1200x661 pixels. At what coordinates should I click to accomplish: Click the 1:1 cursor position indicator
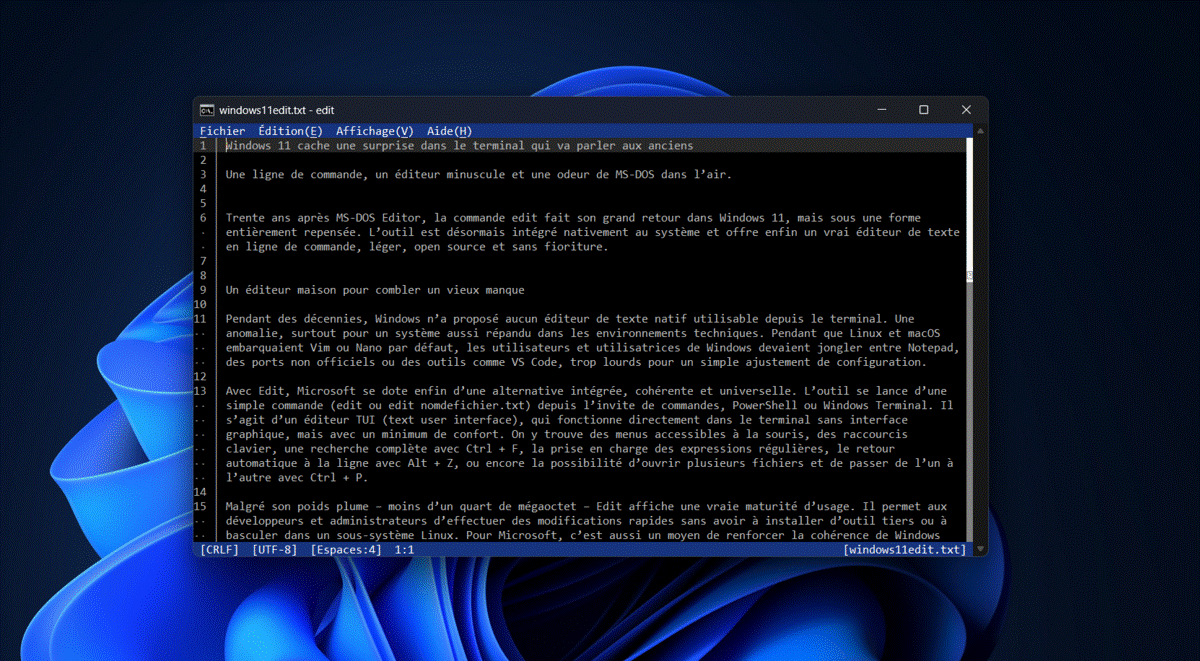coord(405,550)
